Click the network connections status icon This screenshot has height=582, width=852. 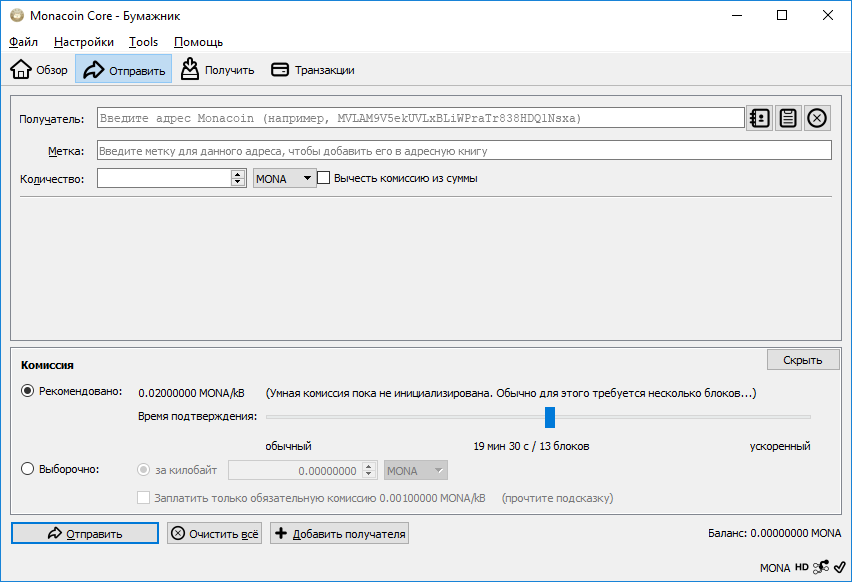coord(820,567)
